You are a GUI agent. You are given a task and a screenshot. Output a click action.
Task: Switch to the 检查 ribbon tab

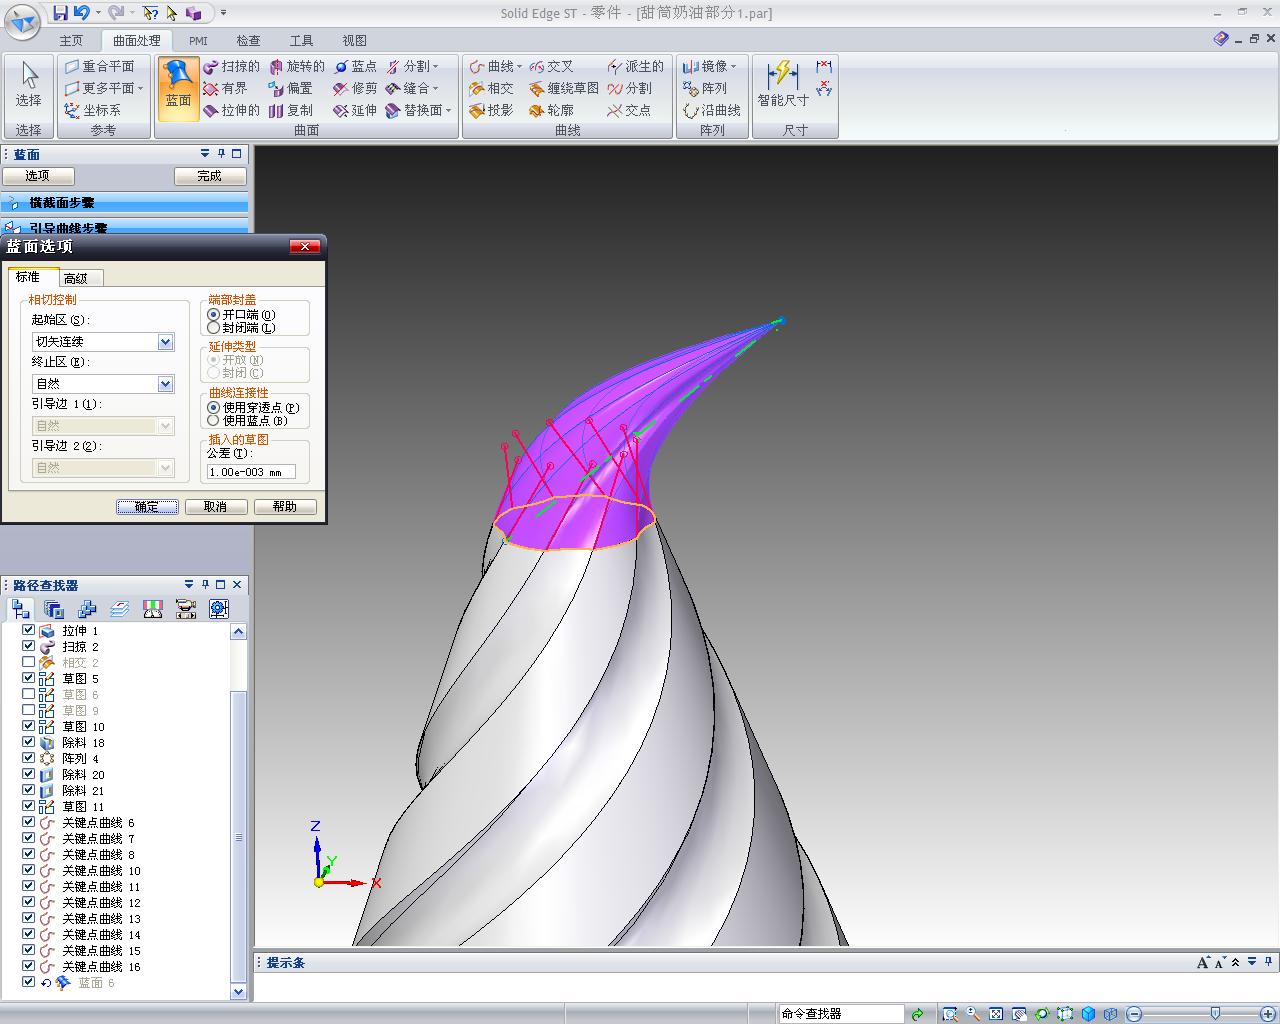tap(248, 41)
